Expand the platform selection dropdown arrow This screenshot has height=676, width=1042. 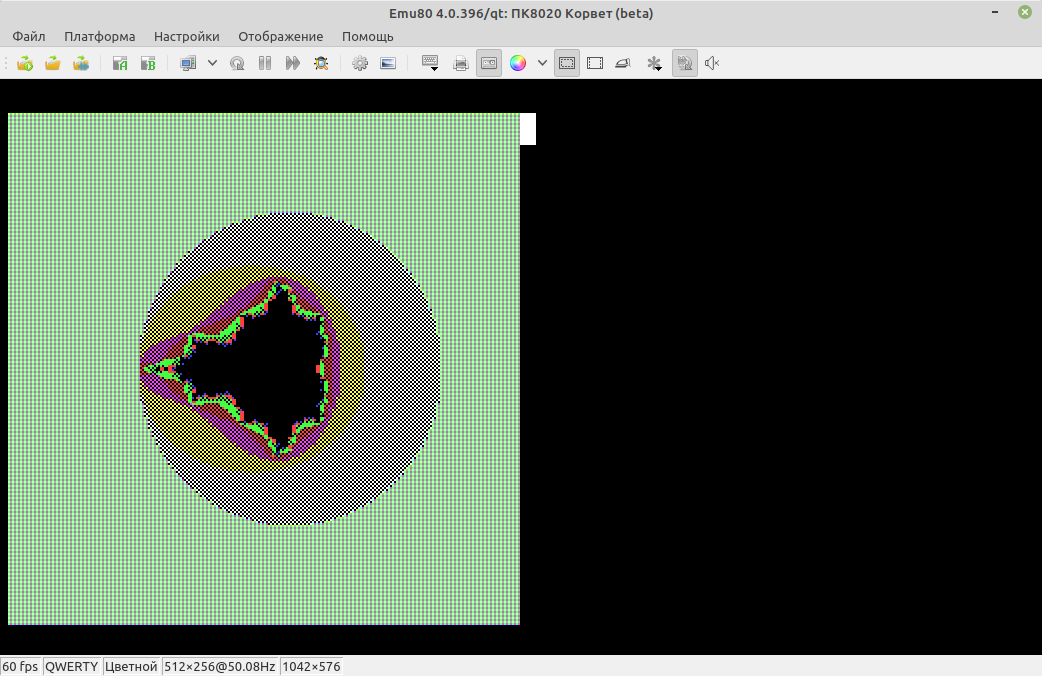pos(212,63)
